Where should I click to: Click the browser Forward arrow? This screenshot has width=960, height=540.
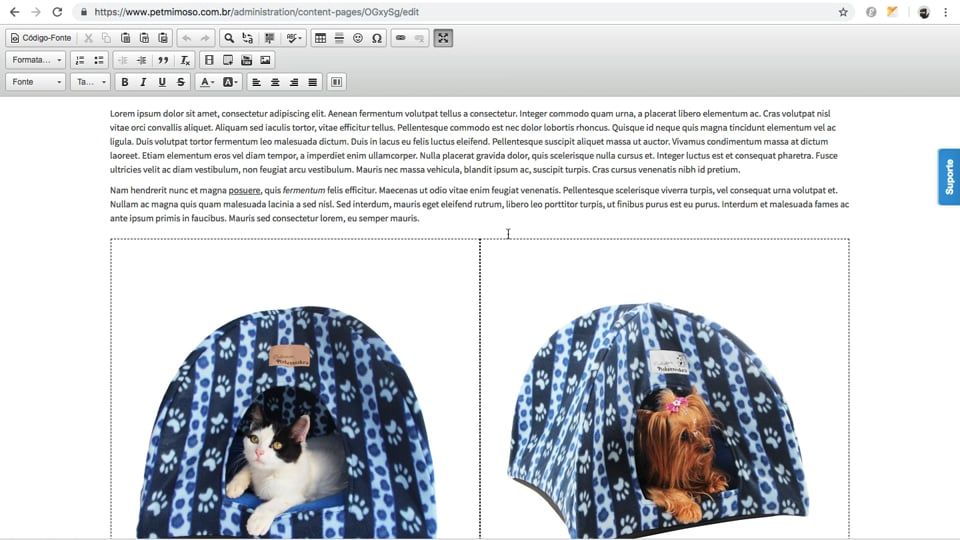coord(36,12)
